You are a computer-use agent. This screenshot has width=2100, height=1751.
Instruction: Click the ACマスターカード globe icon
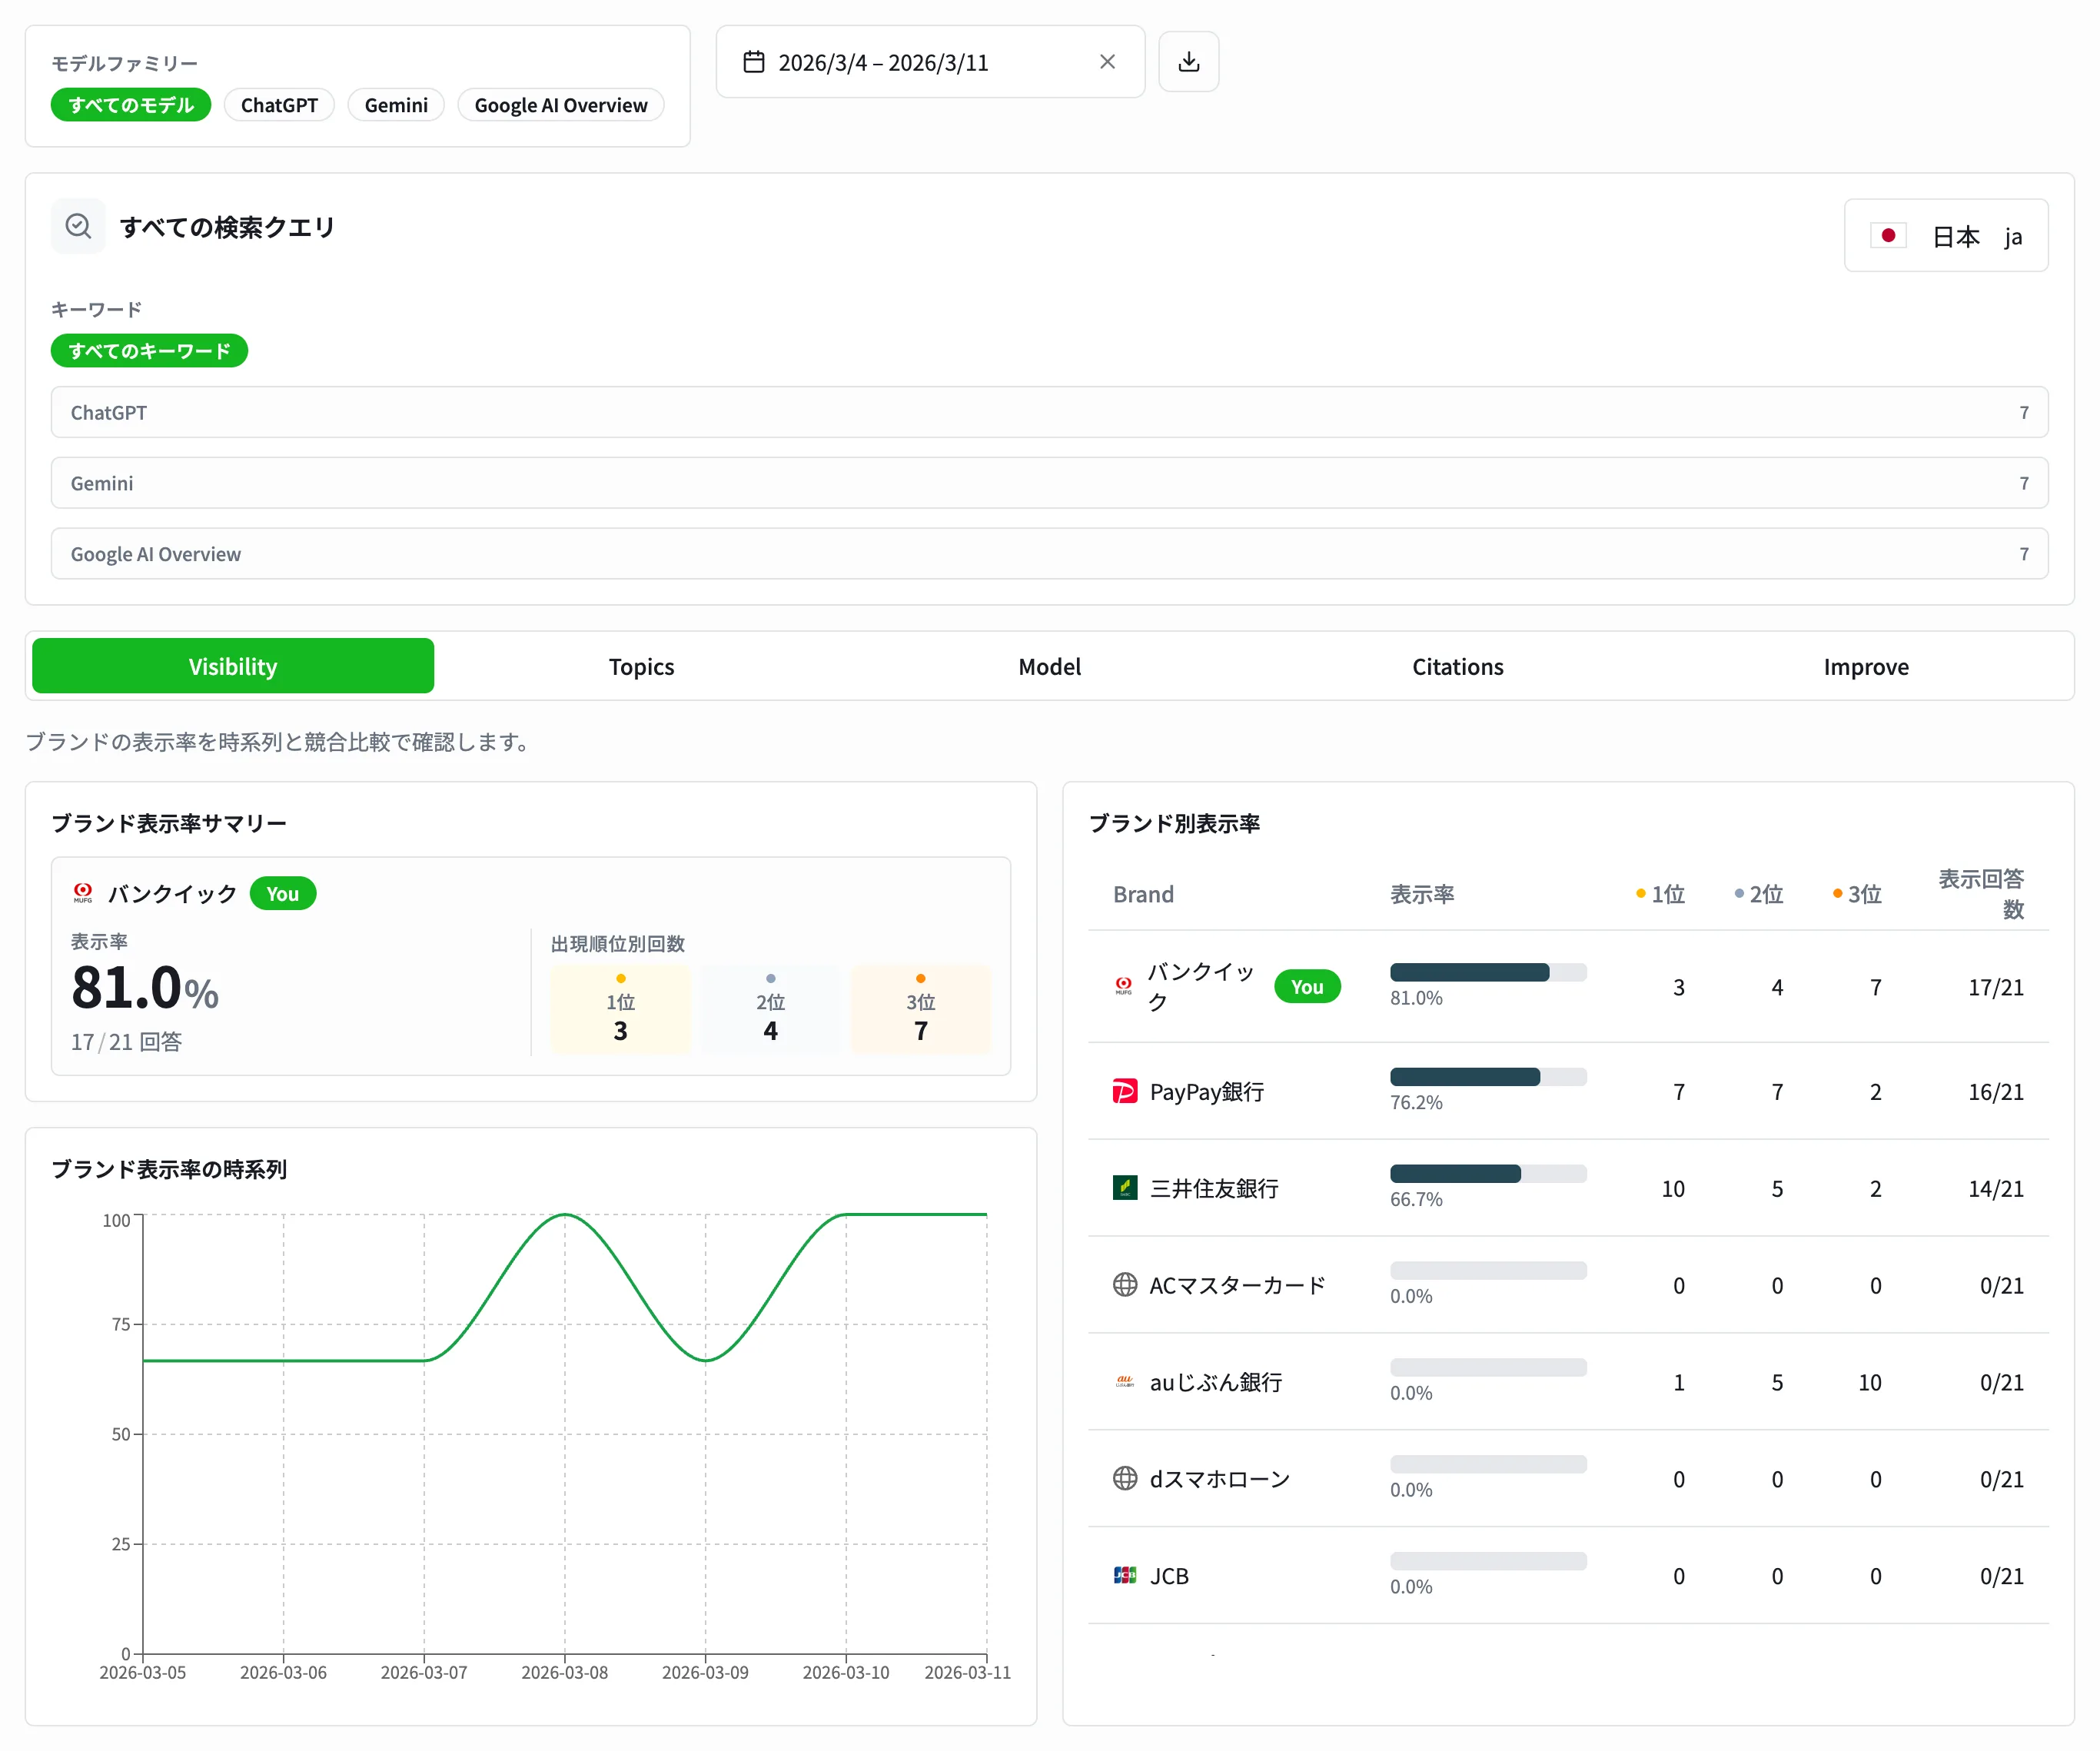1125,1284
